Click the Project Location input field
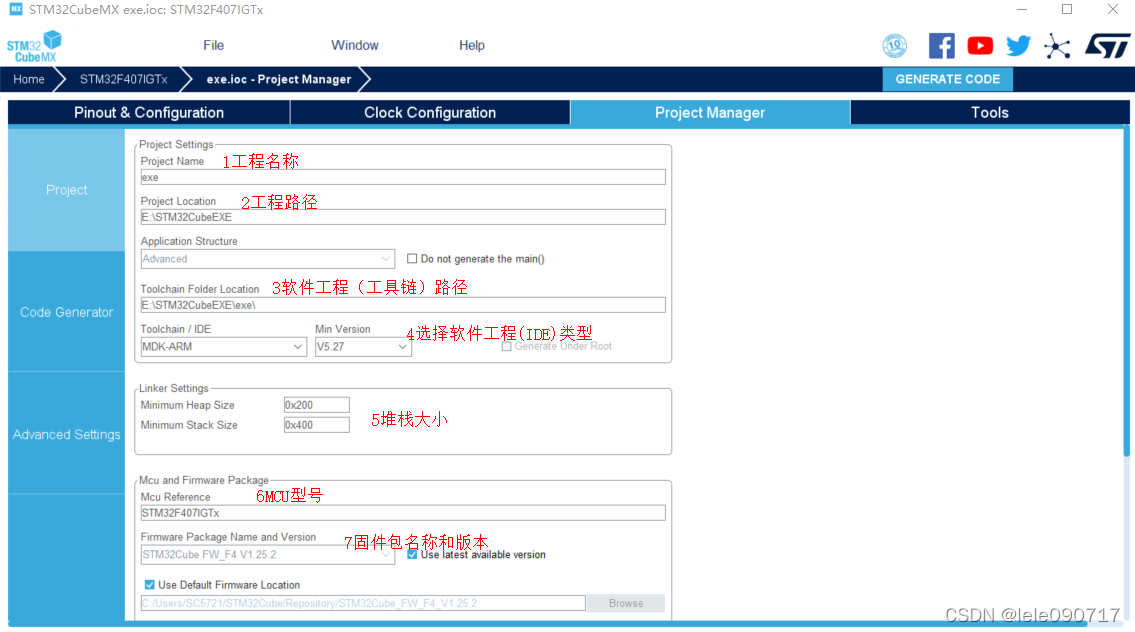 point(403,217)
